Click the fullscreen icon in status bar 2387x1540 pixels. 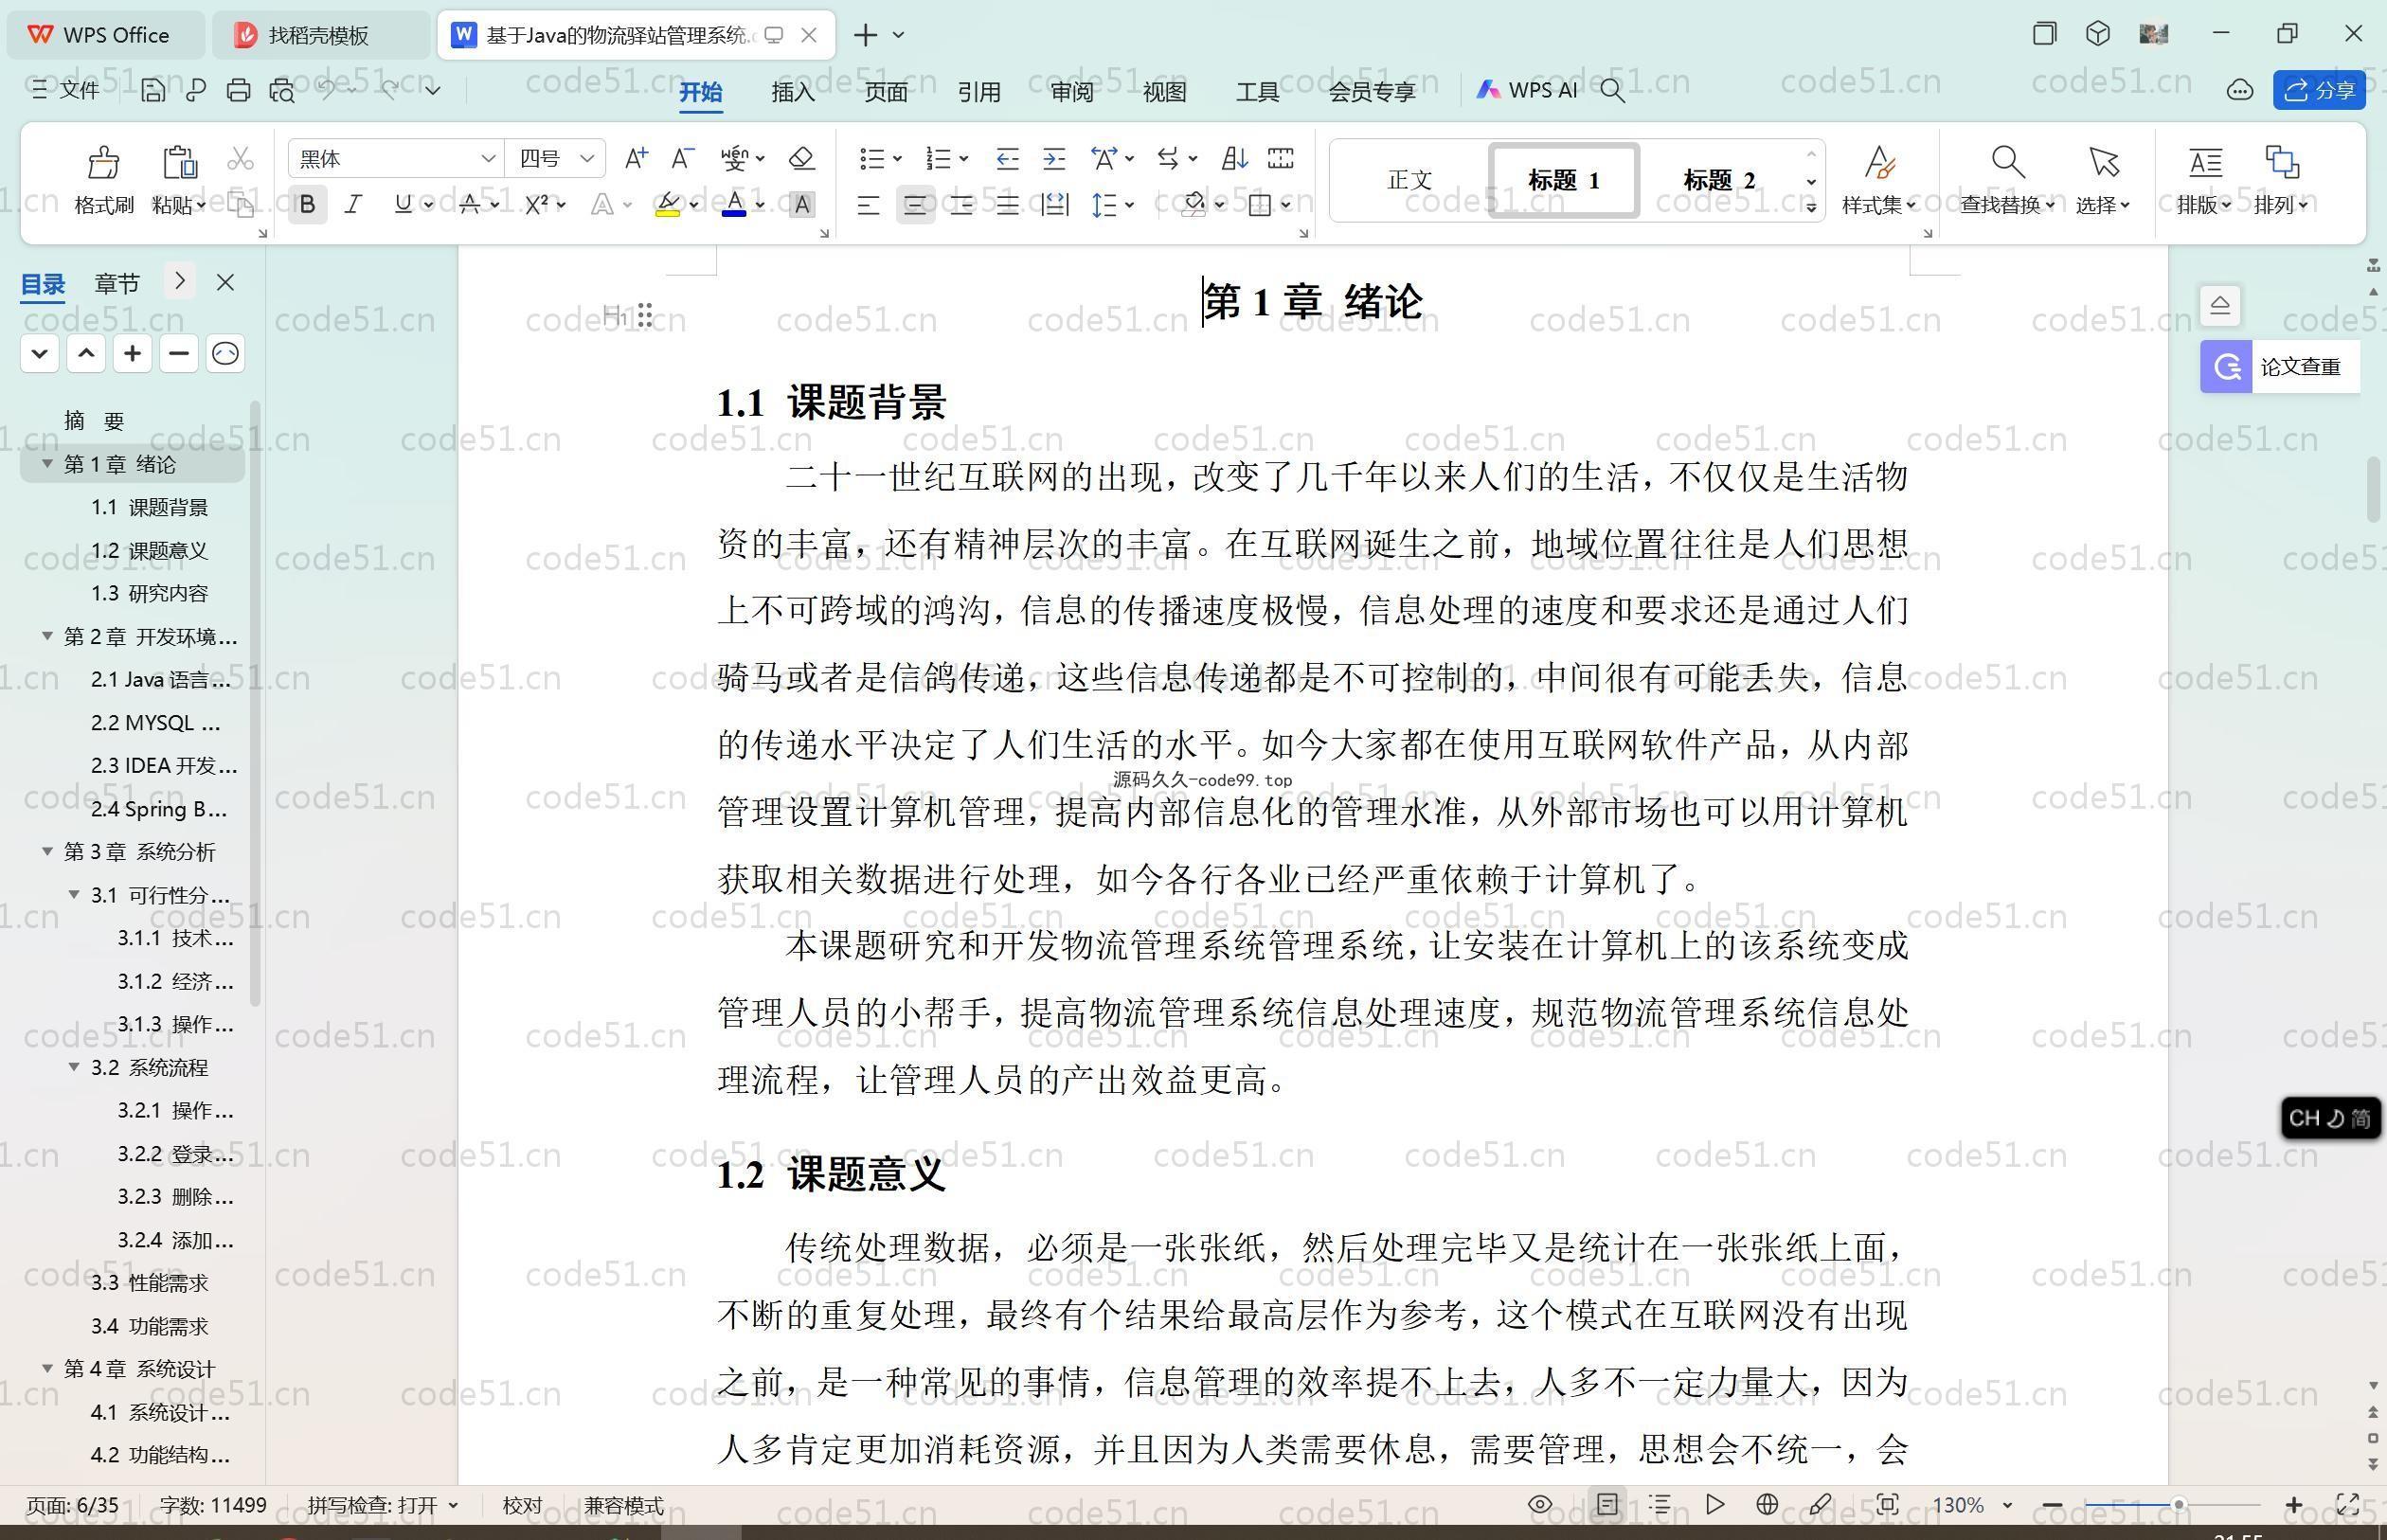[2348, 1504]
